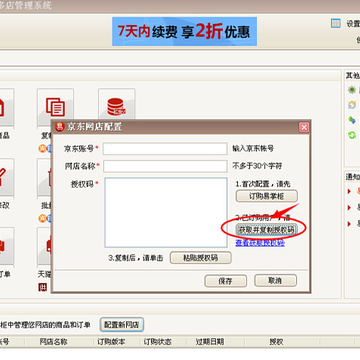Image resolution: width=360 pixels, height=360 pixels.
Task: Click the 配置新网店 button
Action: tap(122, 324)
